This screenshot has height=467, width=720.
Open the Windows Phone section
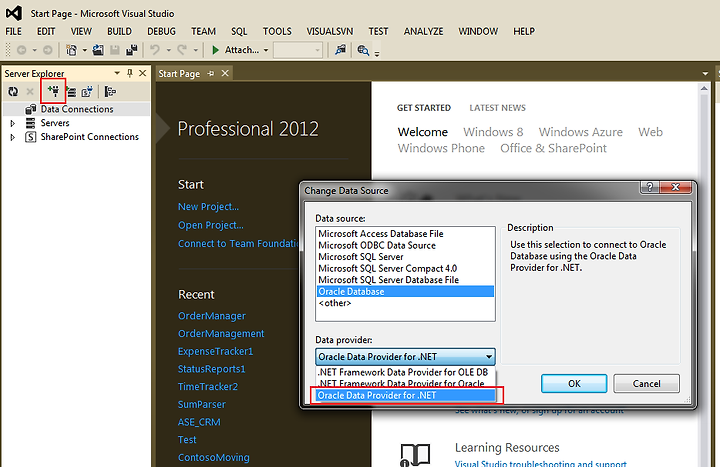(441, 148)
